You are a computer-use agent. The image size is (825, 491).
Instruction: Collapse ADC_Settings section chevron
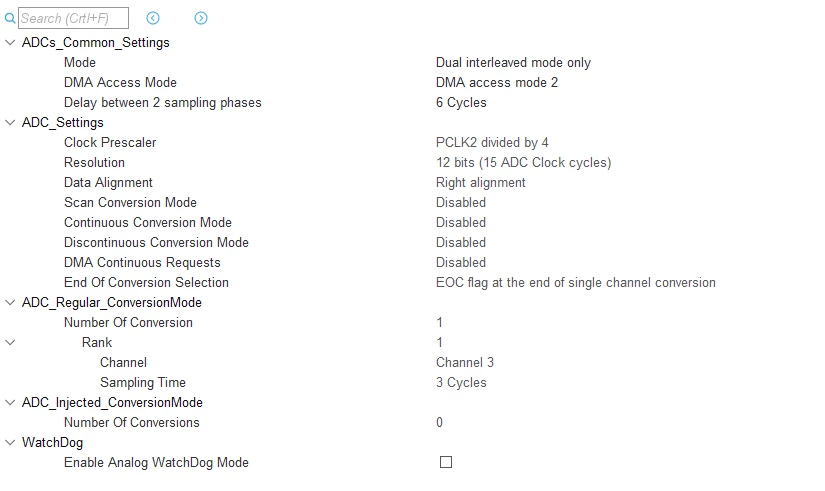coord(10,122)
